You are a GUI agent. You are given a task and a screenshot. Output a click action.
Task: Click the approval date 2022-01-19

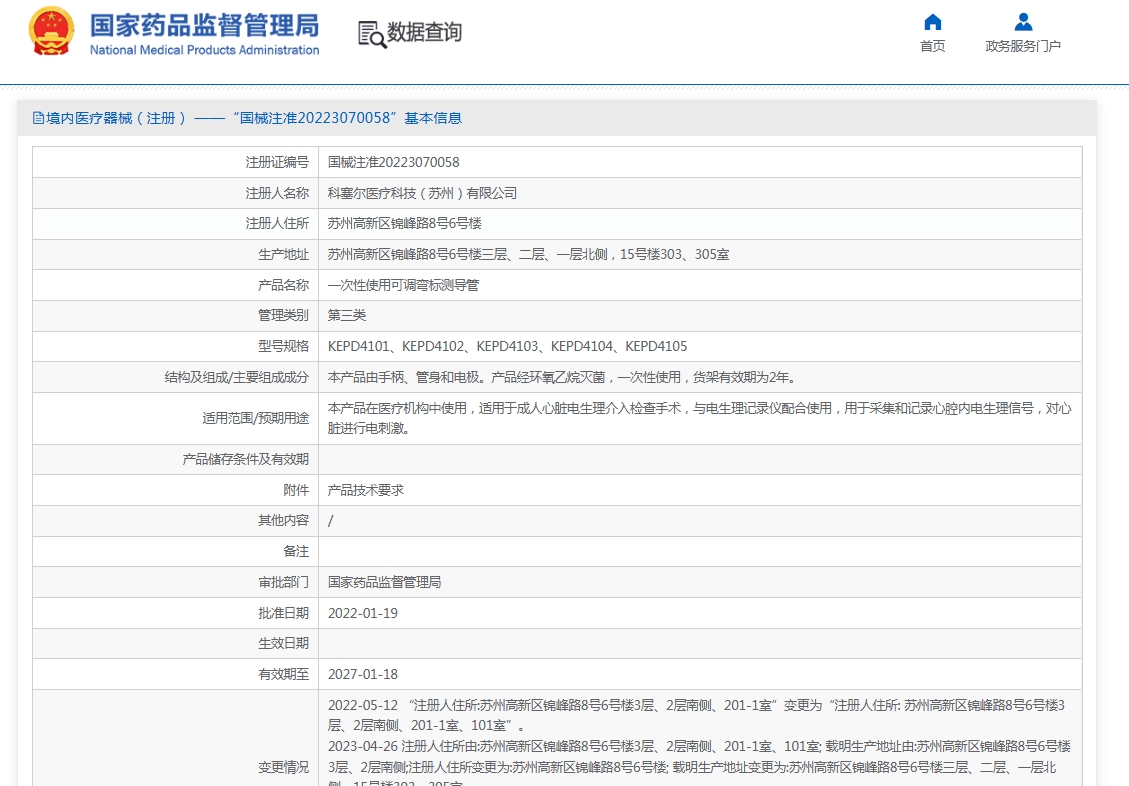coord(363,613)
